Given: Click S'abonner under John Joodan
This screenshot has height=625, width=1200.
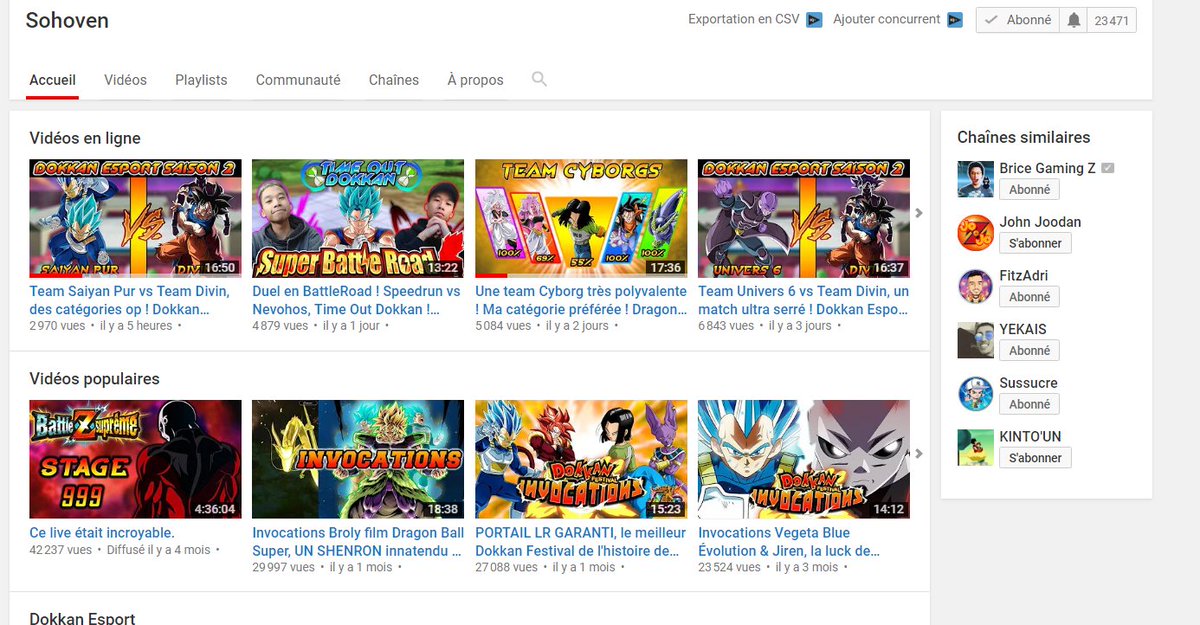Looking at the screenshot, I should pyautogui.click(x=1035, y=243).
